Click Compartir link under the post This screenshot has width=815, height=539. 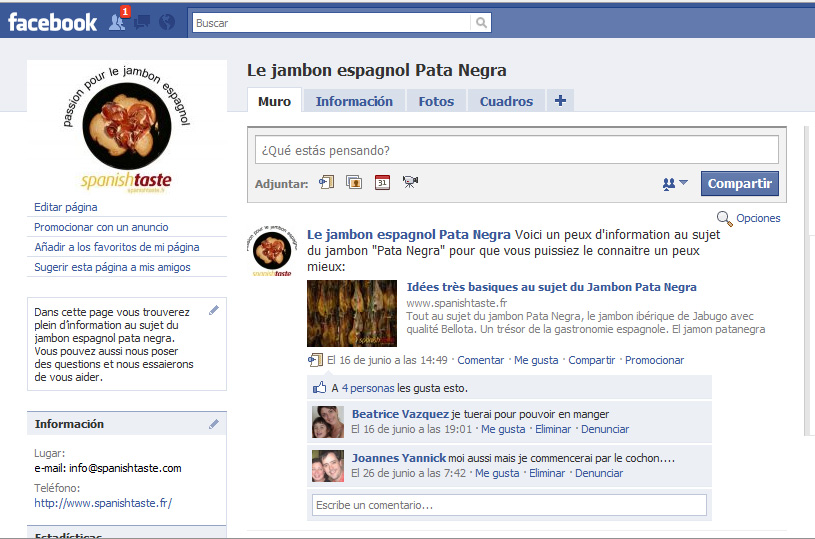[591, 360]
